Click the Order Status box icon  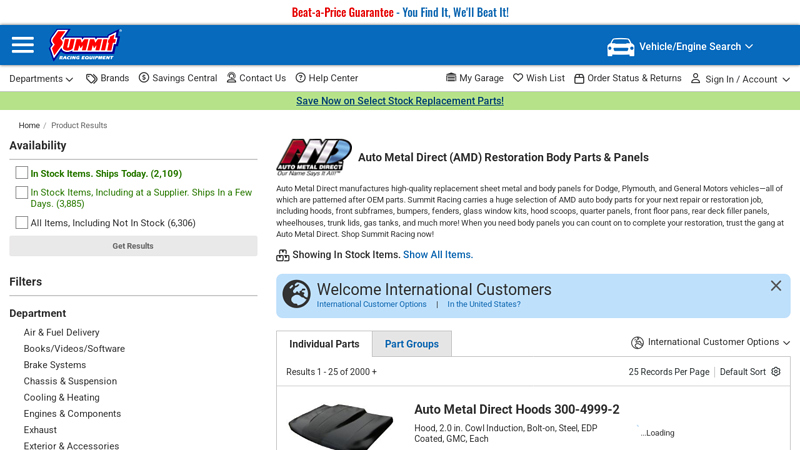point(579,79)
